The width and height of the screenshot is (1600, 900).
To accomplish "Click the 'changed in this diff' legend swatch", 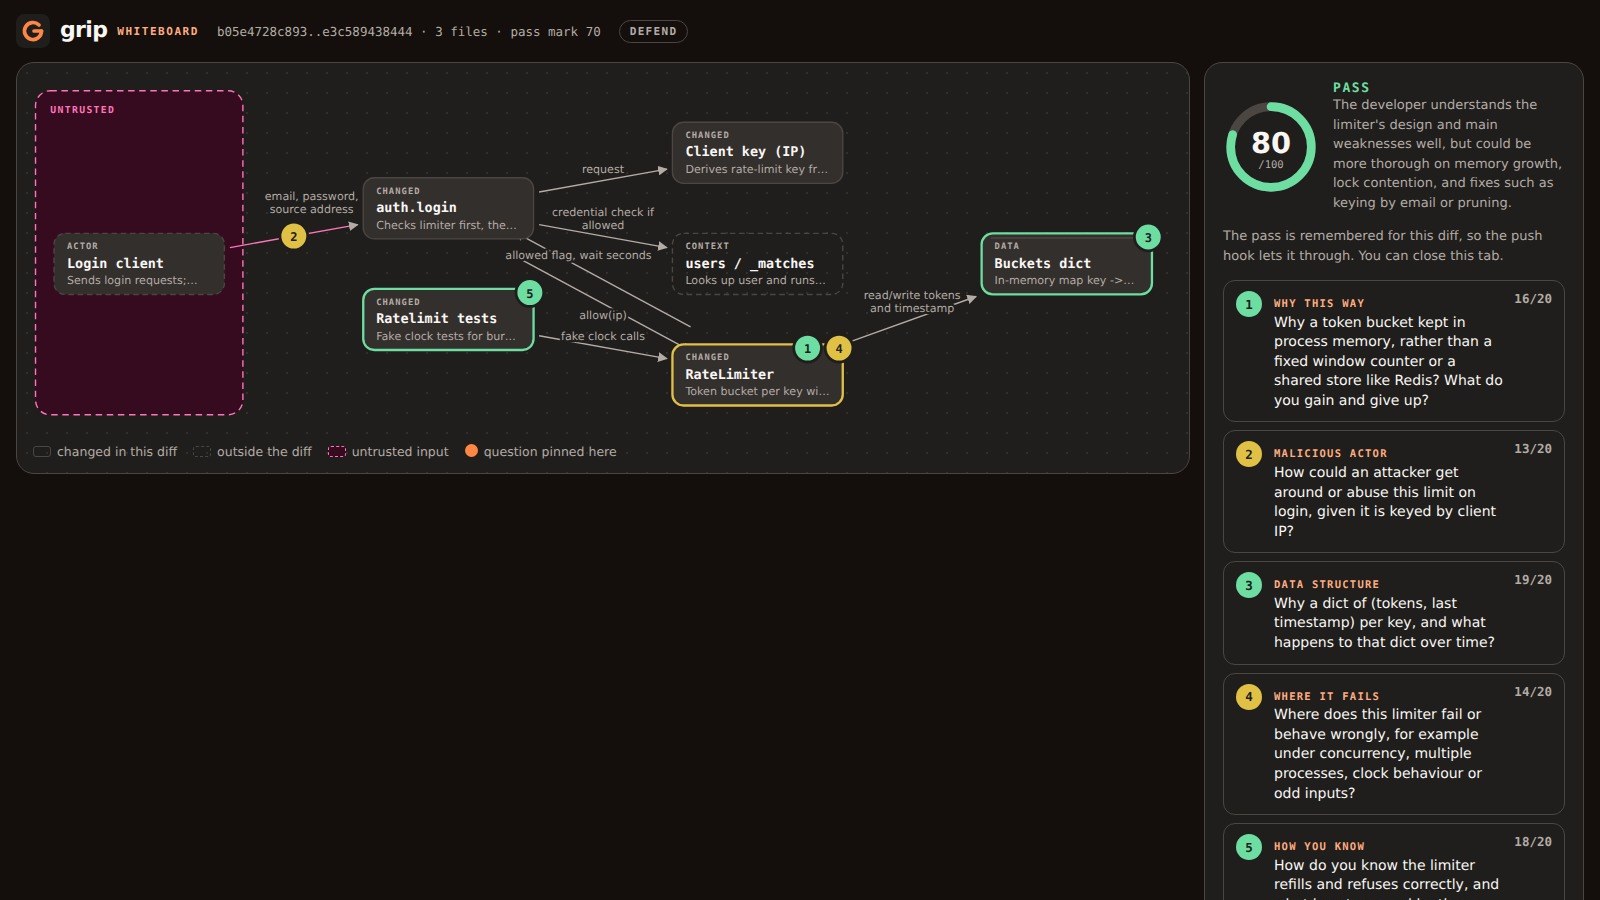I will [x=42, y=452].
